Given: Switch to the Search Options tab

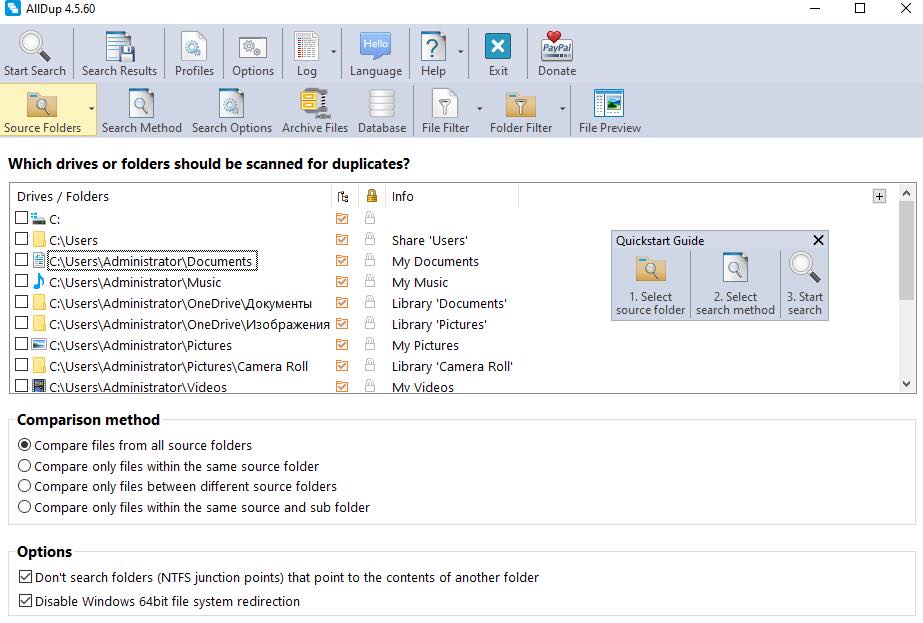Looking at the screenshot, I should pos(232,110).
